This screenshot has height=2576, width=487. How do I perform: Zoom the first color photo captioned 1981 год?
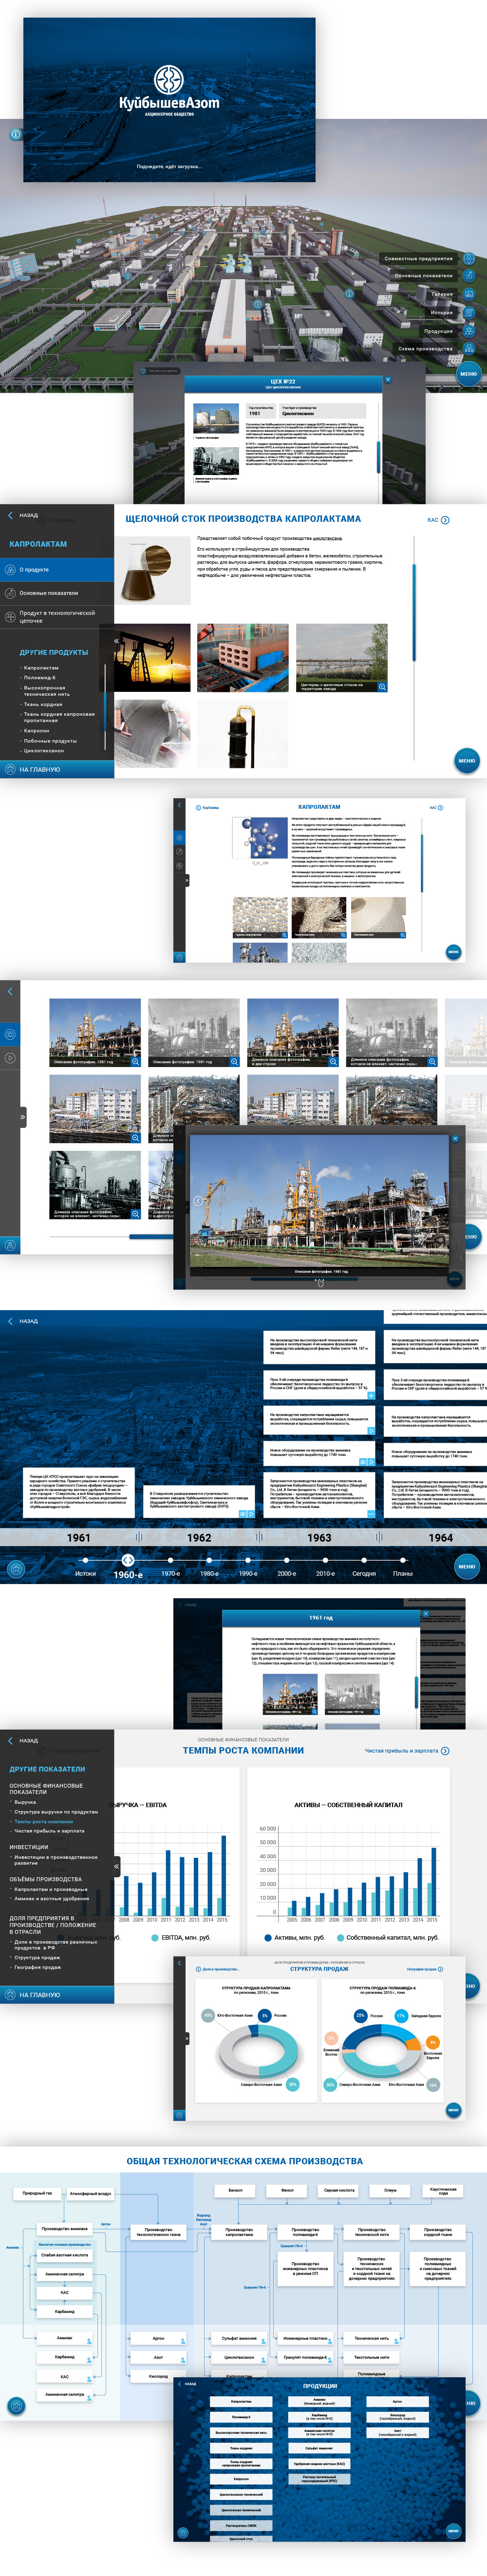coord(135,1061)
